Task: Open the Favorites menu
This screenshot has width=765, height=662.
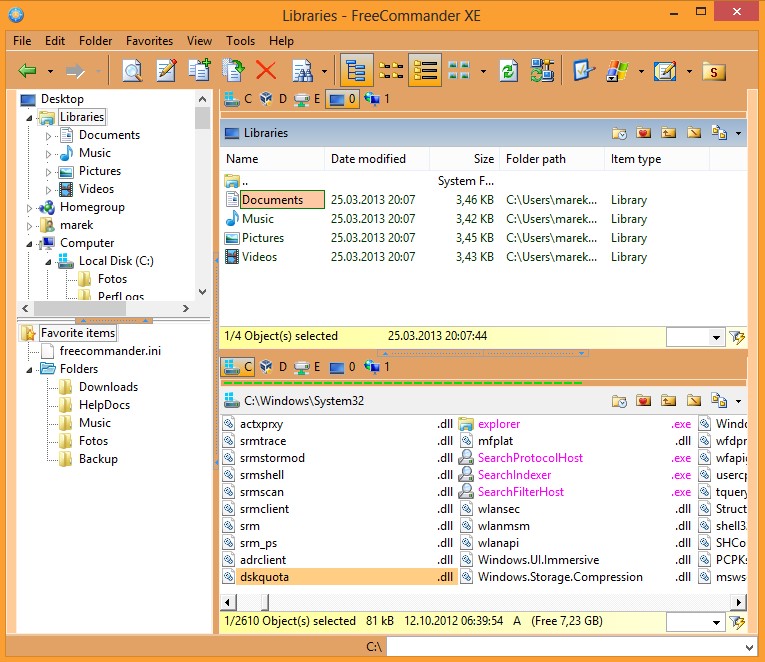Action: (x=149, y=41)
